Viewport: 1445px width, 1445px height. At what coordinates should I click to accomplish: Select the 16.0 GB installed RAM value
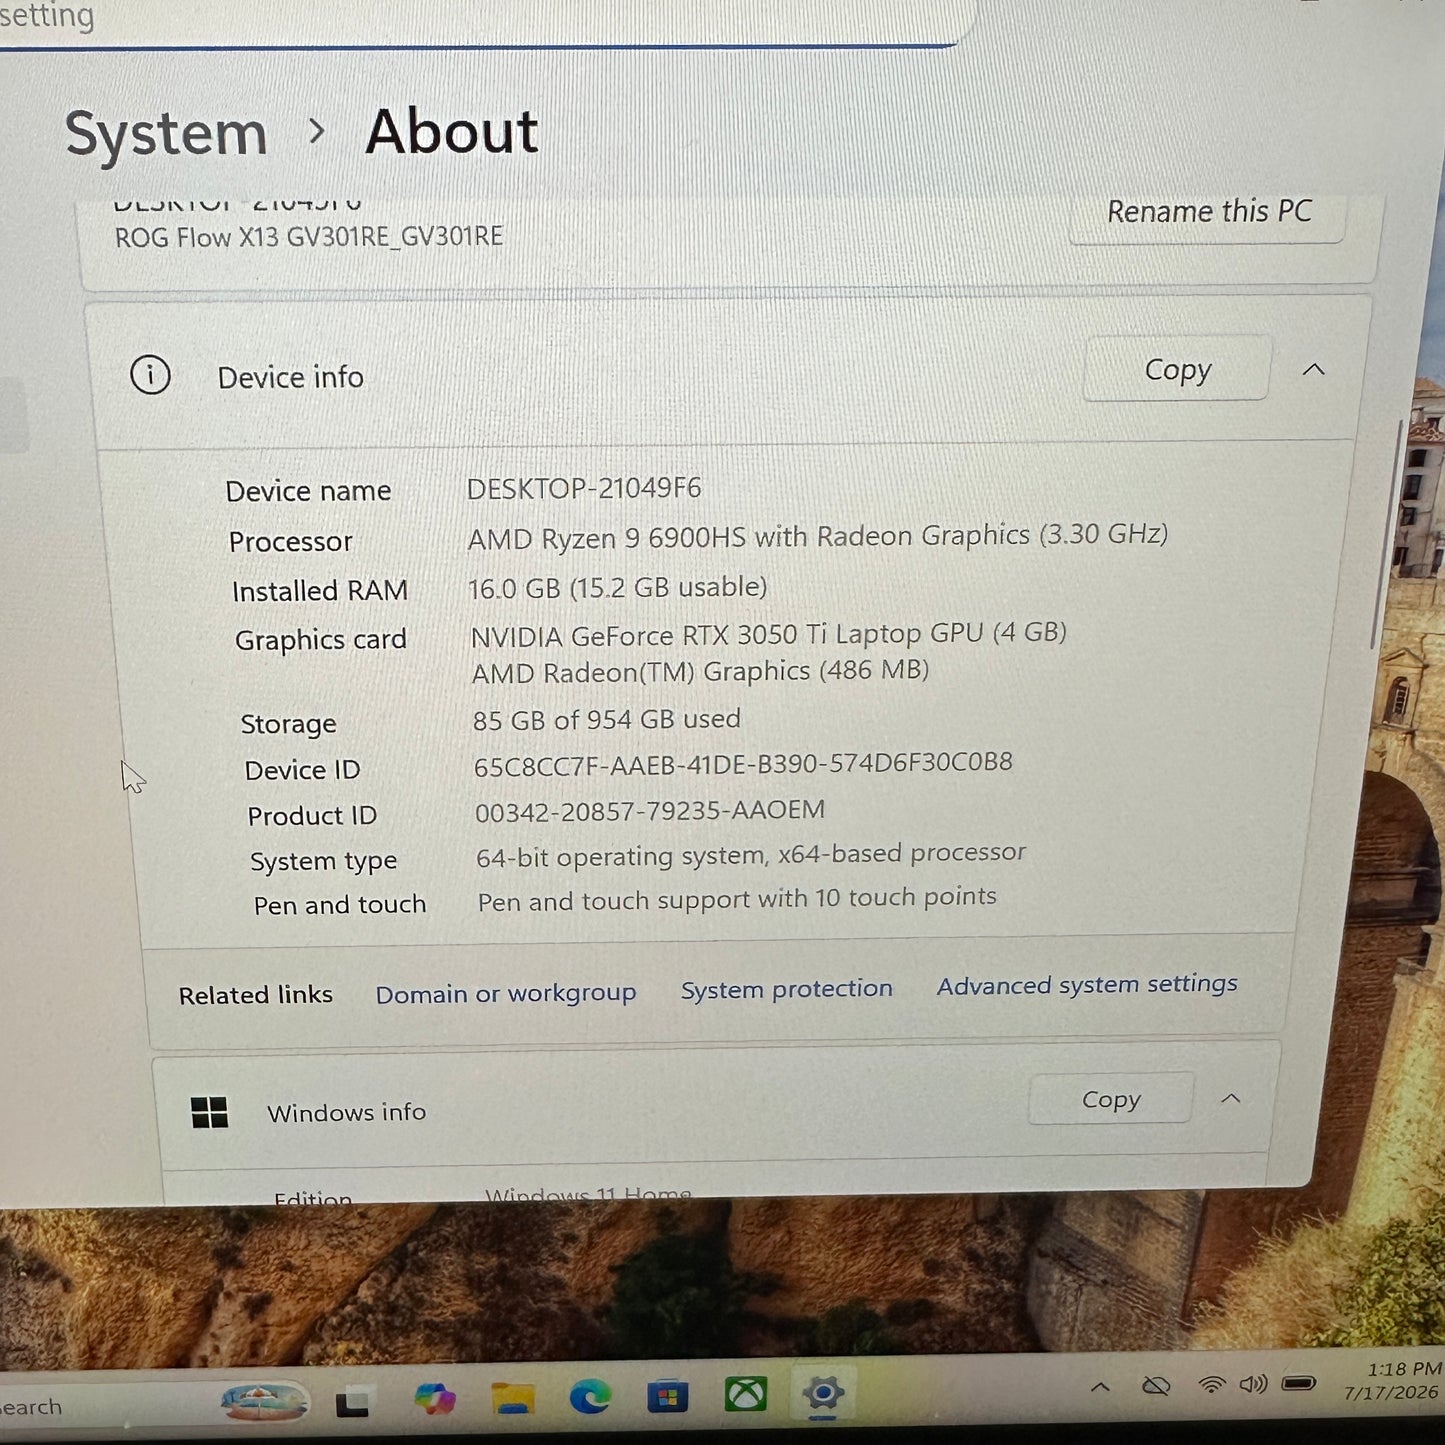pyautogui.click(x=617, y=587)
